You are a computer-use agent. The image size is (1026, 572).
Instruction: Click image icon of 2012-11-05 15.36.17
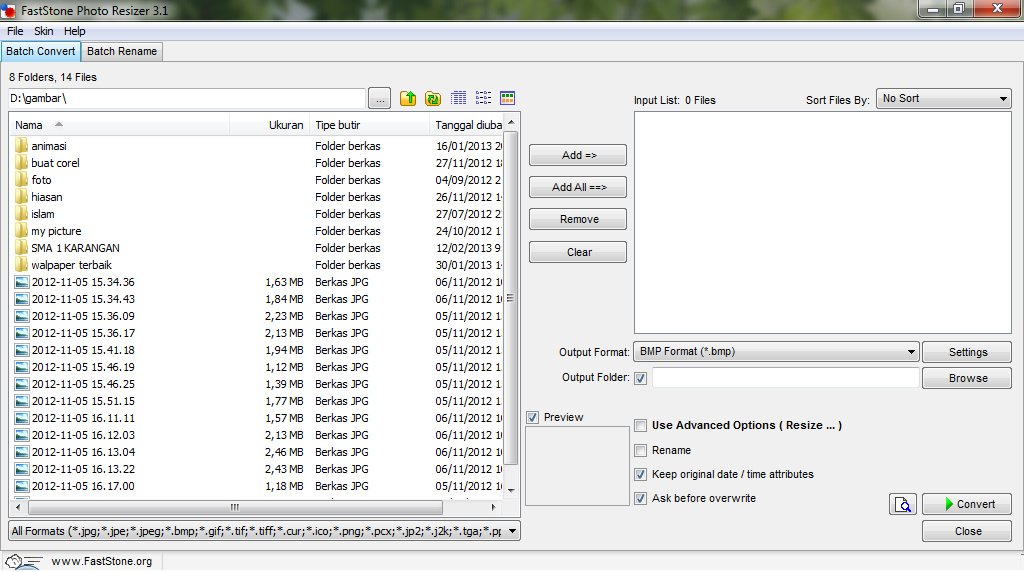(x=22, y=333)
